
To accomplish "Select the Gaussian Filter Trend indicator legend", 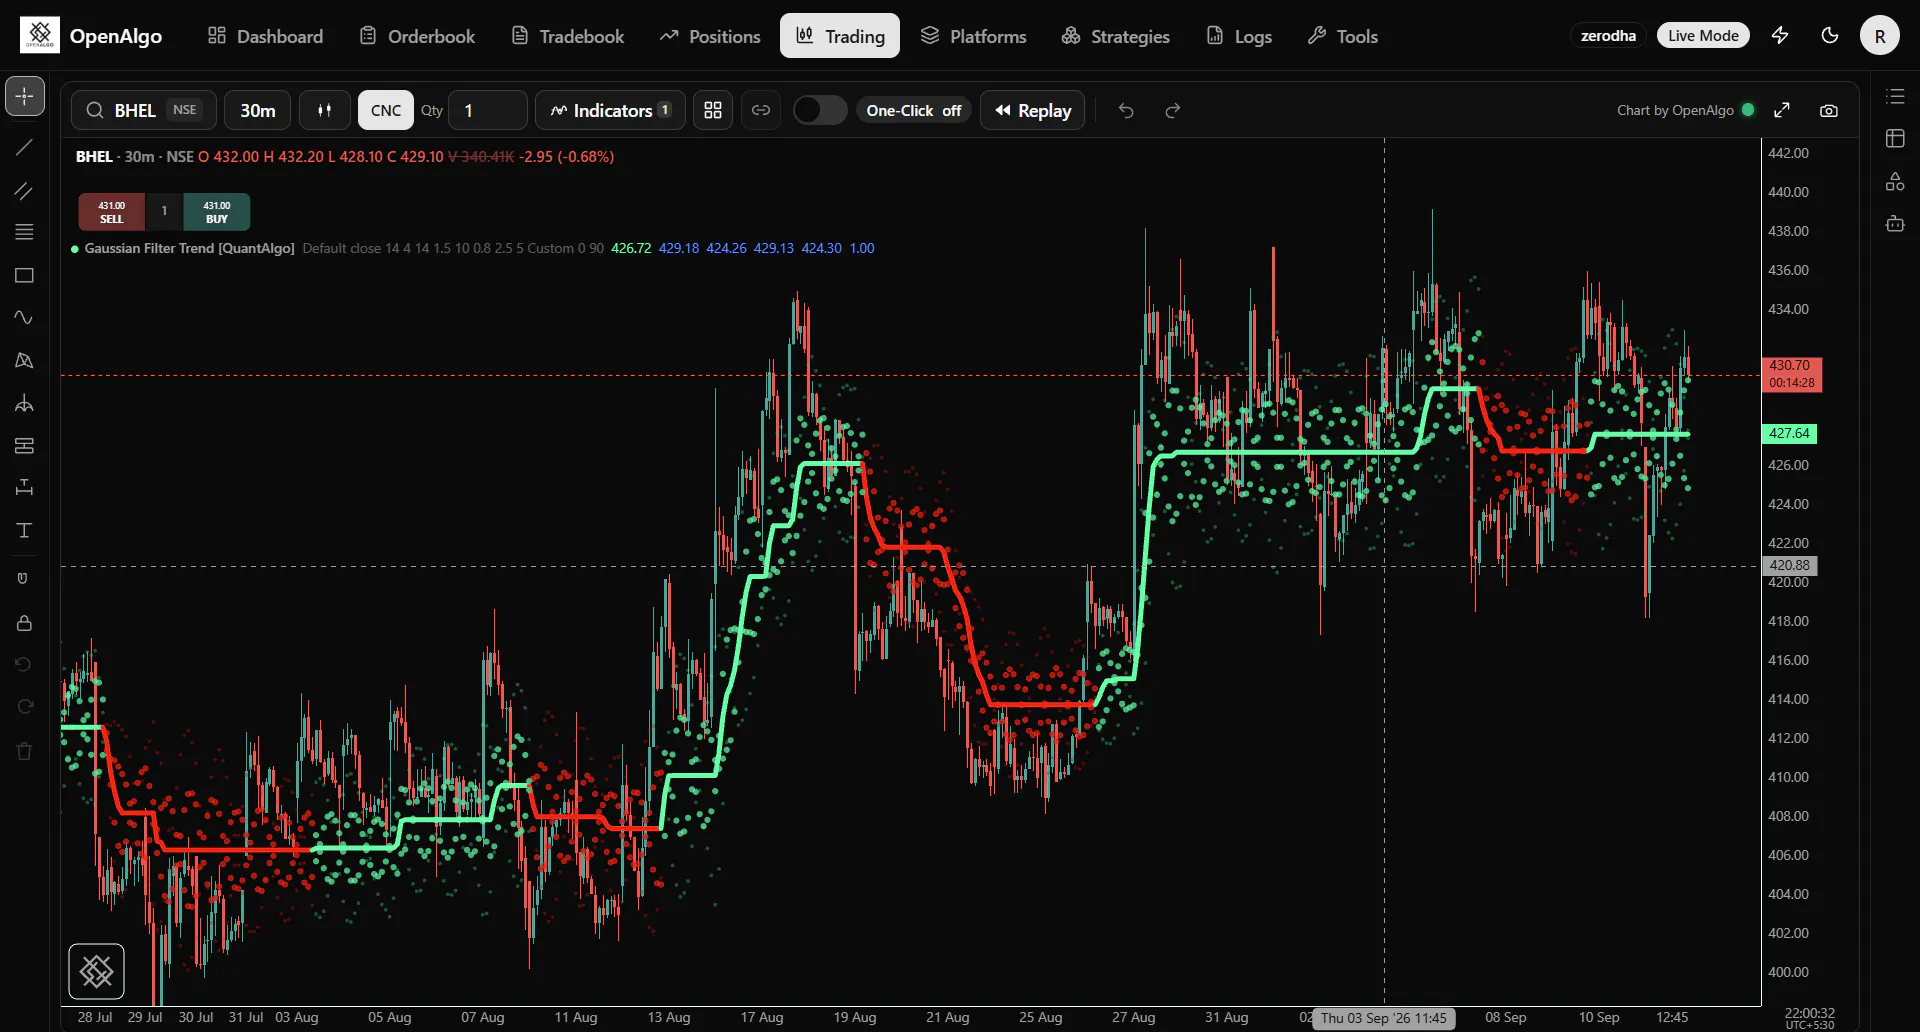I will [189, 248].
